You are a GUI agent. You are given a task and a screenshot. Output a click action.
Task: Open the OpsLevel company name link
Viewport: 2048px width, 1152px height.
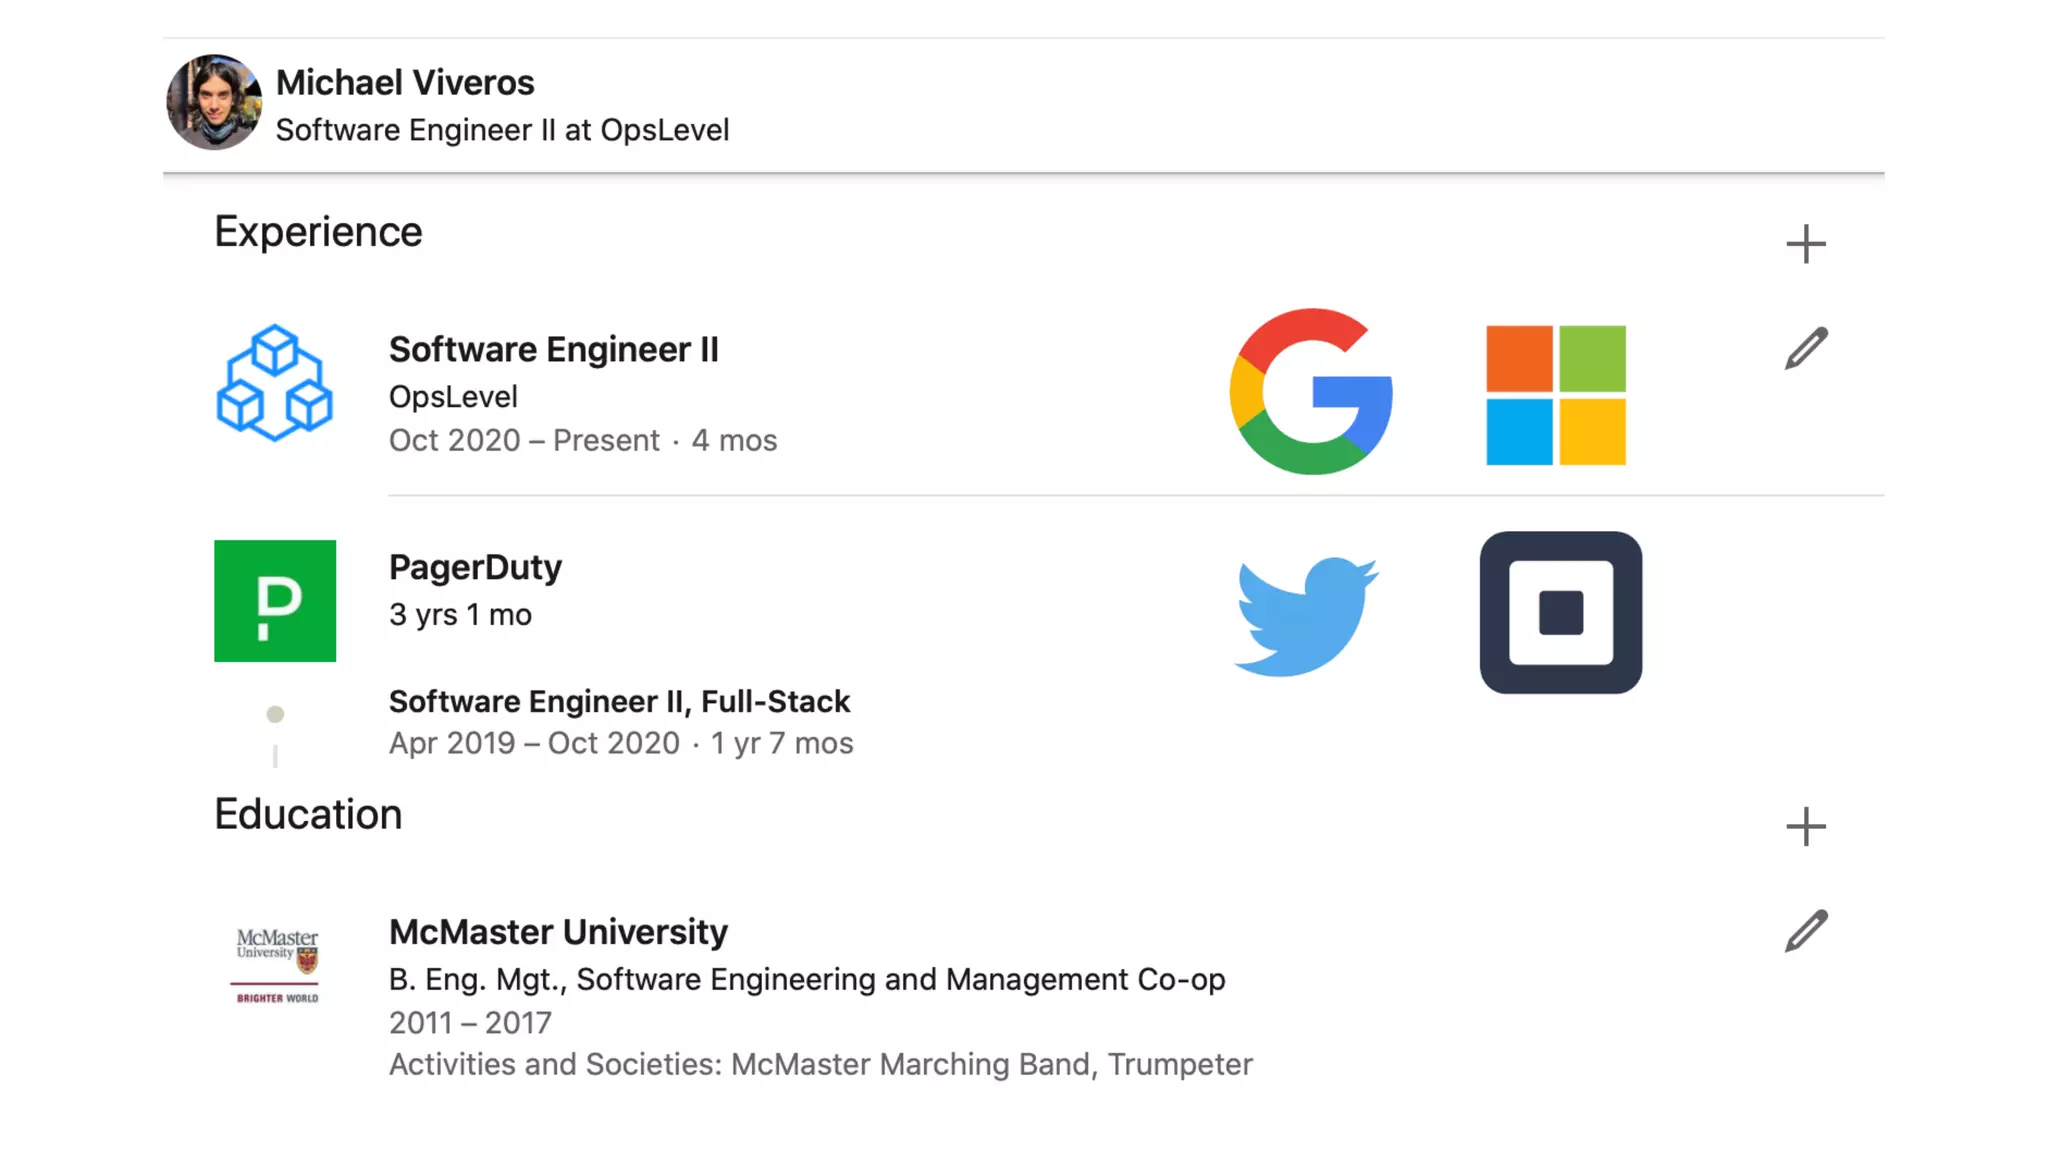pyautogui.click(x=453, y=396)
